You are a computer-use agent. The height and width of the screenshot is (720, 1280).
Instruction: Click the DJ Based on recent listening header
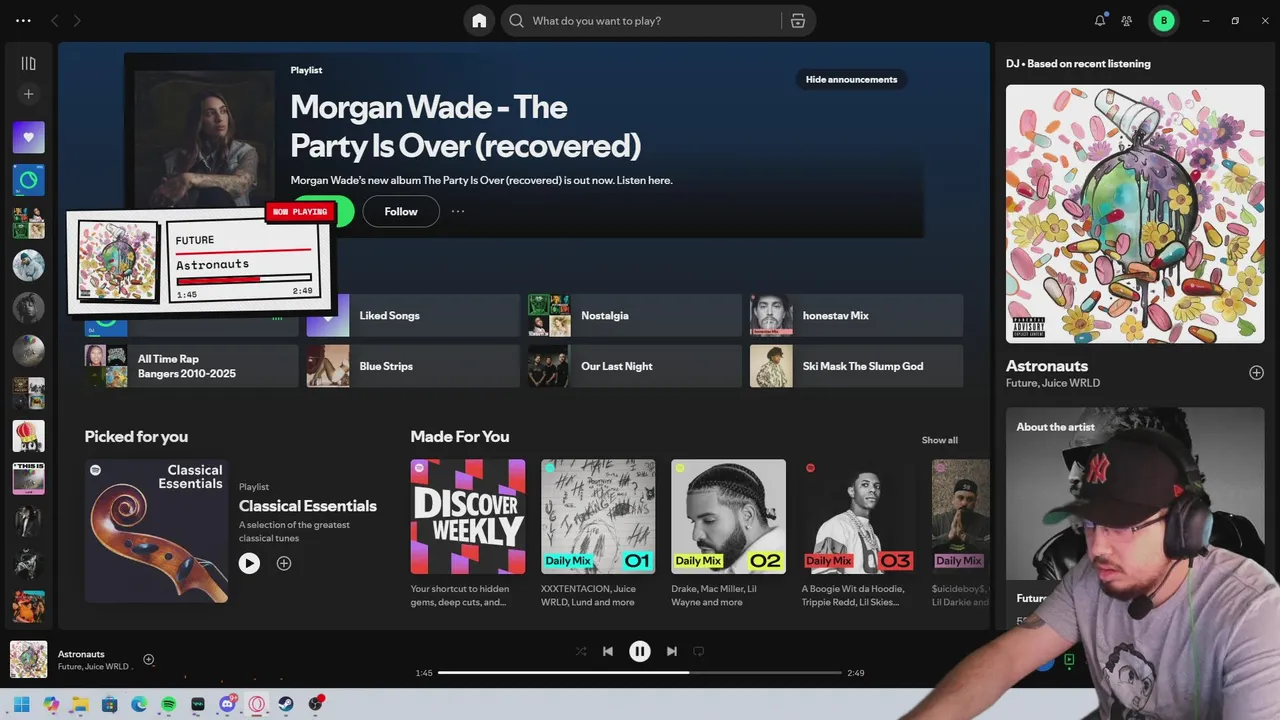pyautogui.click(x=1078, y=63)
